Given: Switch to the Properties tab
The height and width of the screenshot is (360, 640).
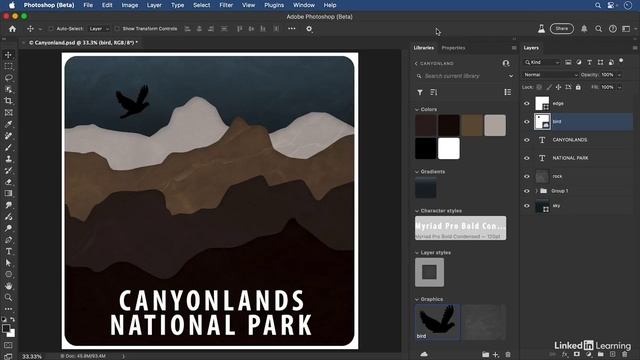Looking at the screenshot, I should pyautogui.click(x=453, y=48).
